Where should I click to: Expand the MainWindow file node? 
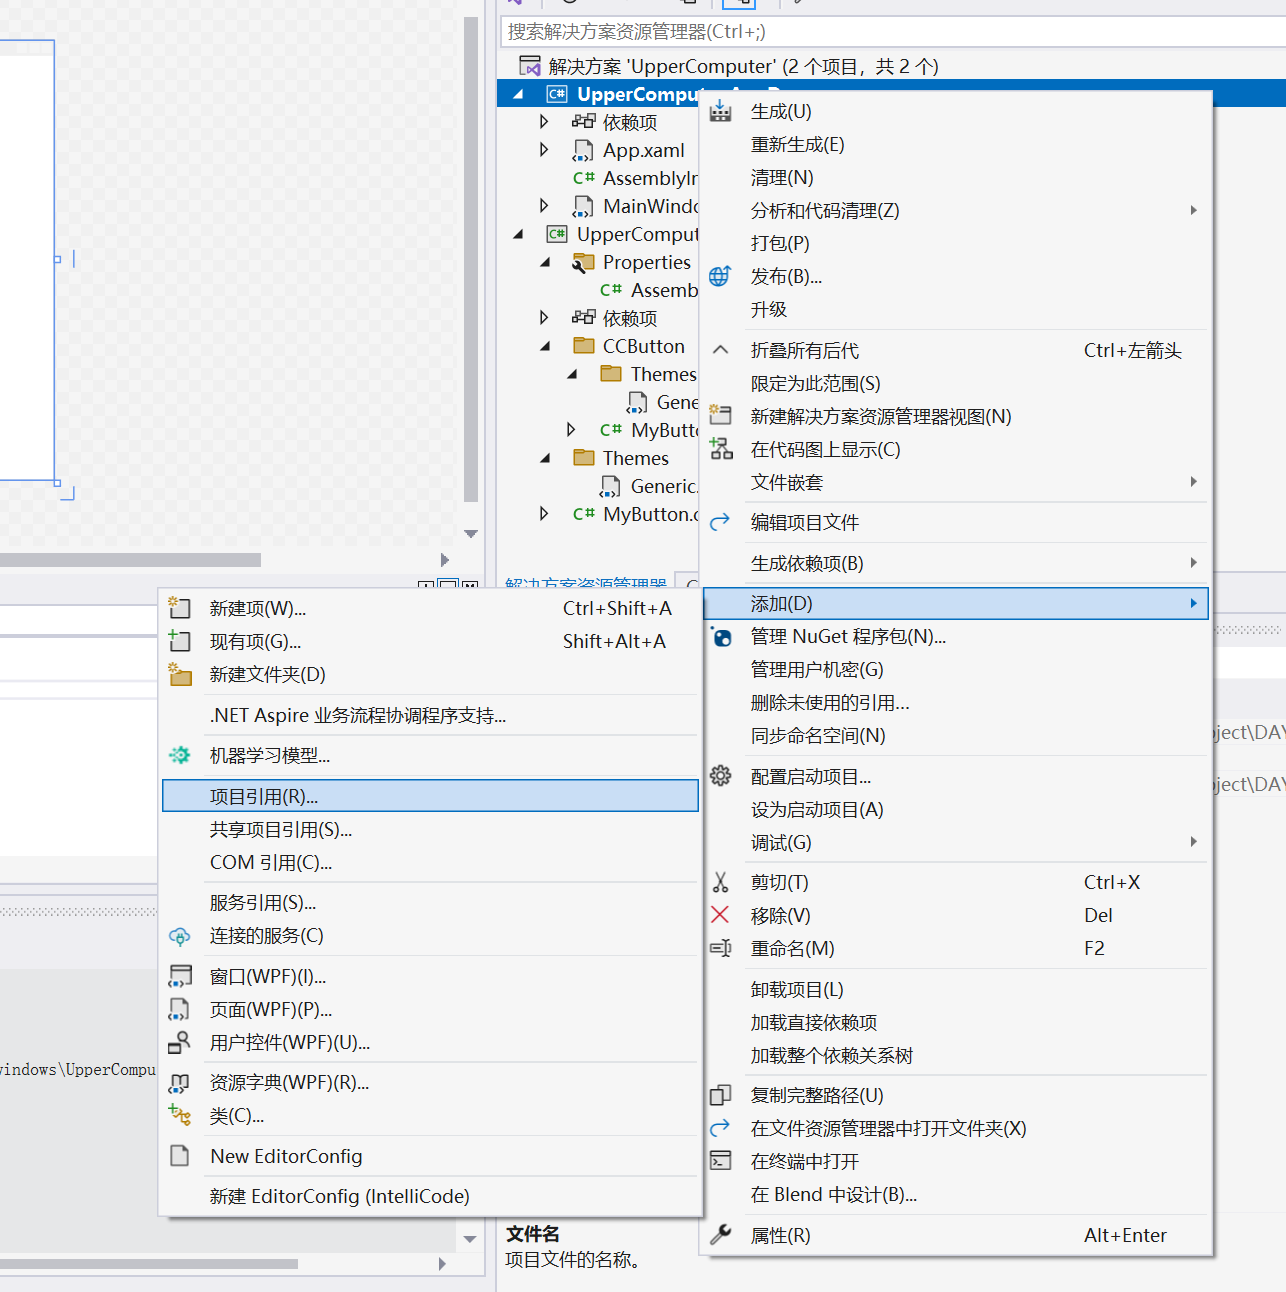coord(544,206)
